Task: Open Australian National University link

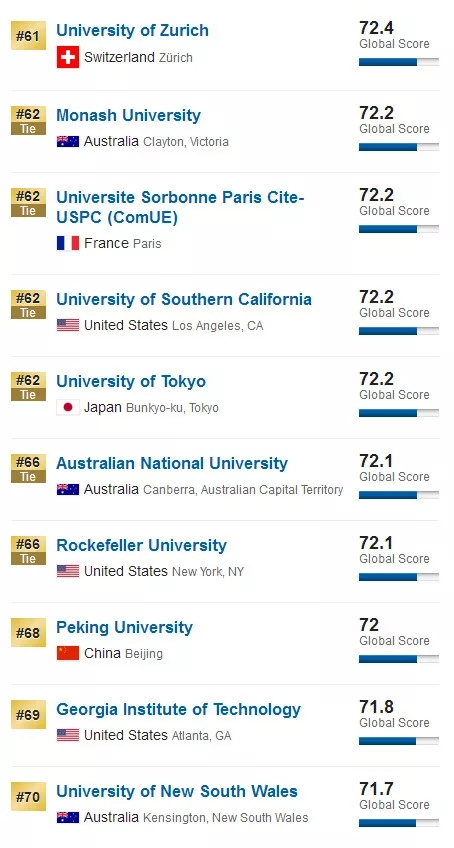Action: click(x=172, y=463)
